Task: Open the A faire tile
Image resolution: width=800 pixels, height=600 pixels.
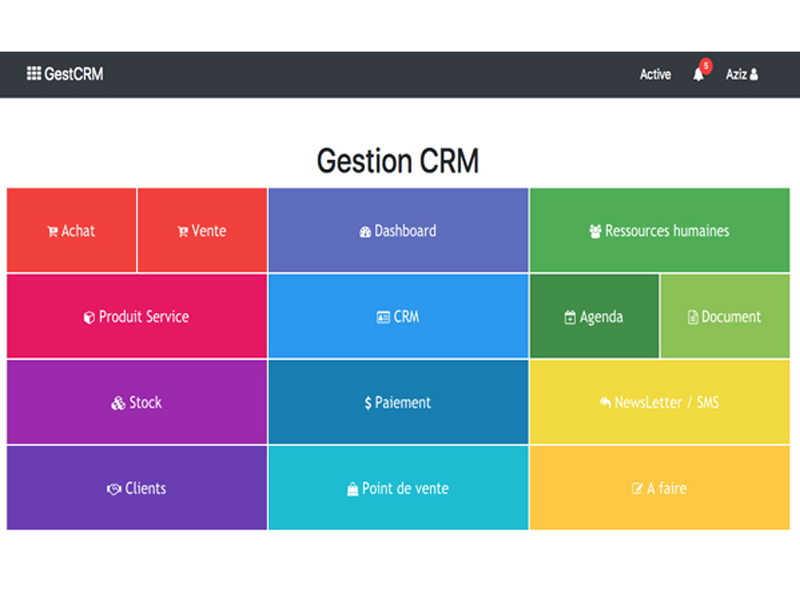Action: pos(659,489)
